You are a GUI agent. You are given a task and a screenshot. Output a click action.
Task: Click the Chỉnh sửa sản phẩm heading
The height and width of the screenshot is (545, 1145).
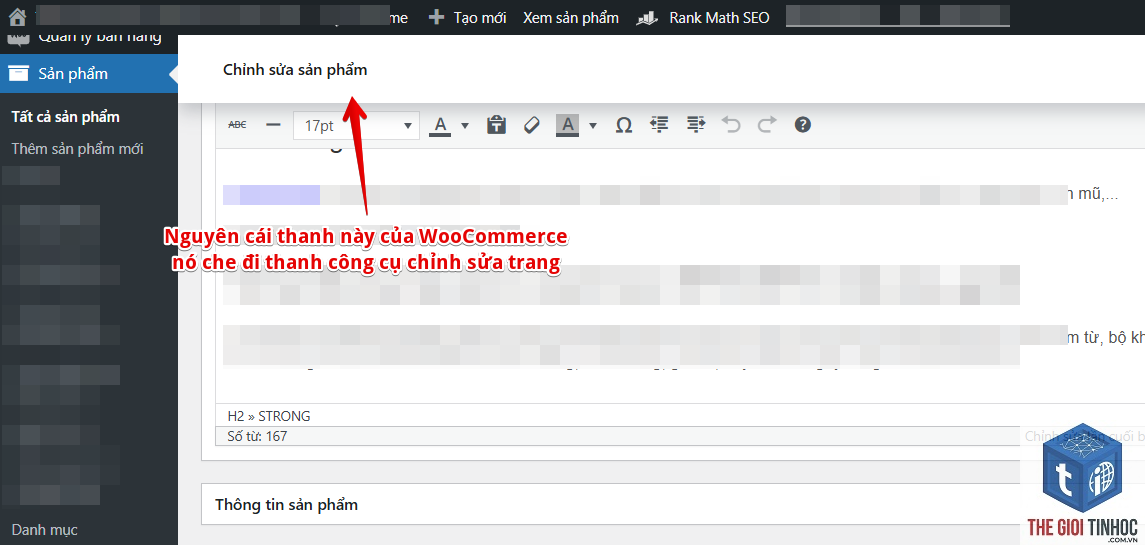click(x=295, y=70)
